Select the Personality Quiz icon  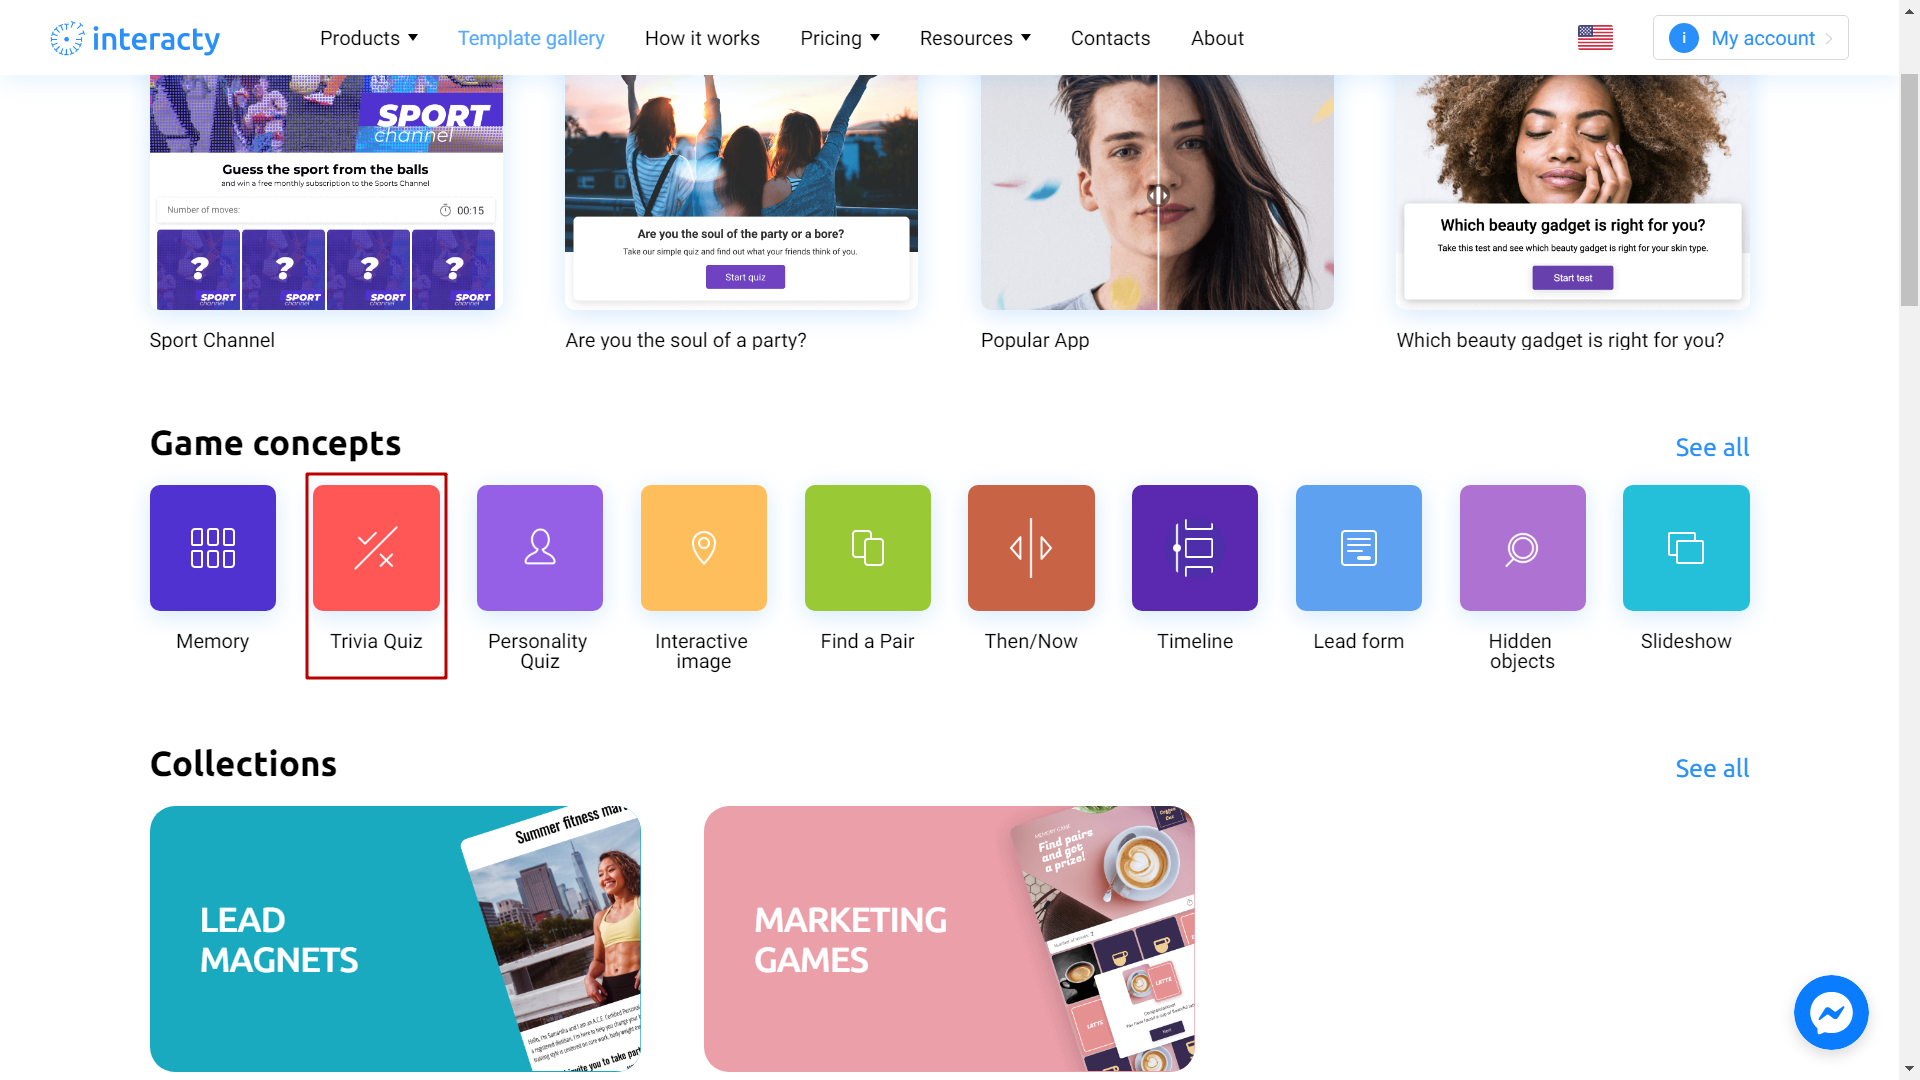(539, 547)
